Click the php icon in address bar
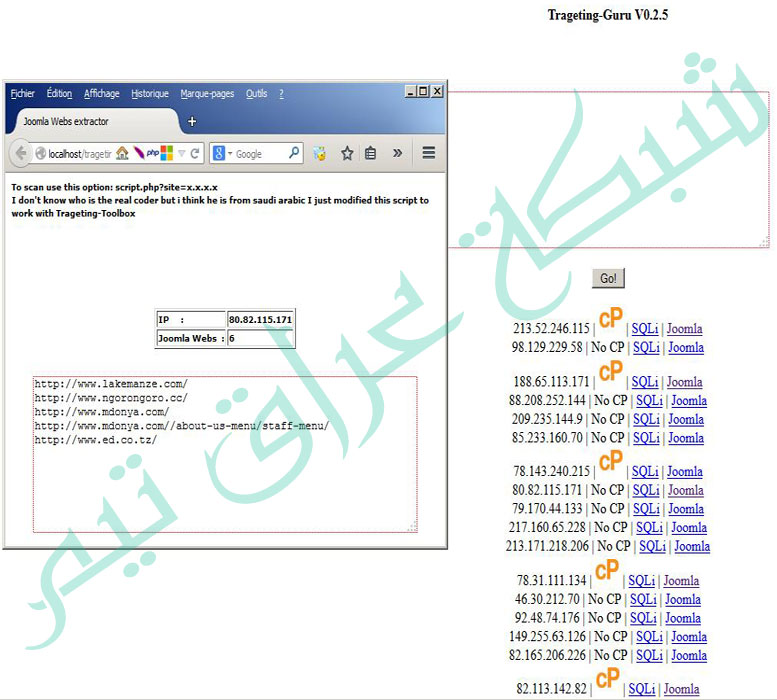 click(x=153, y=153)
